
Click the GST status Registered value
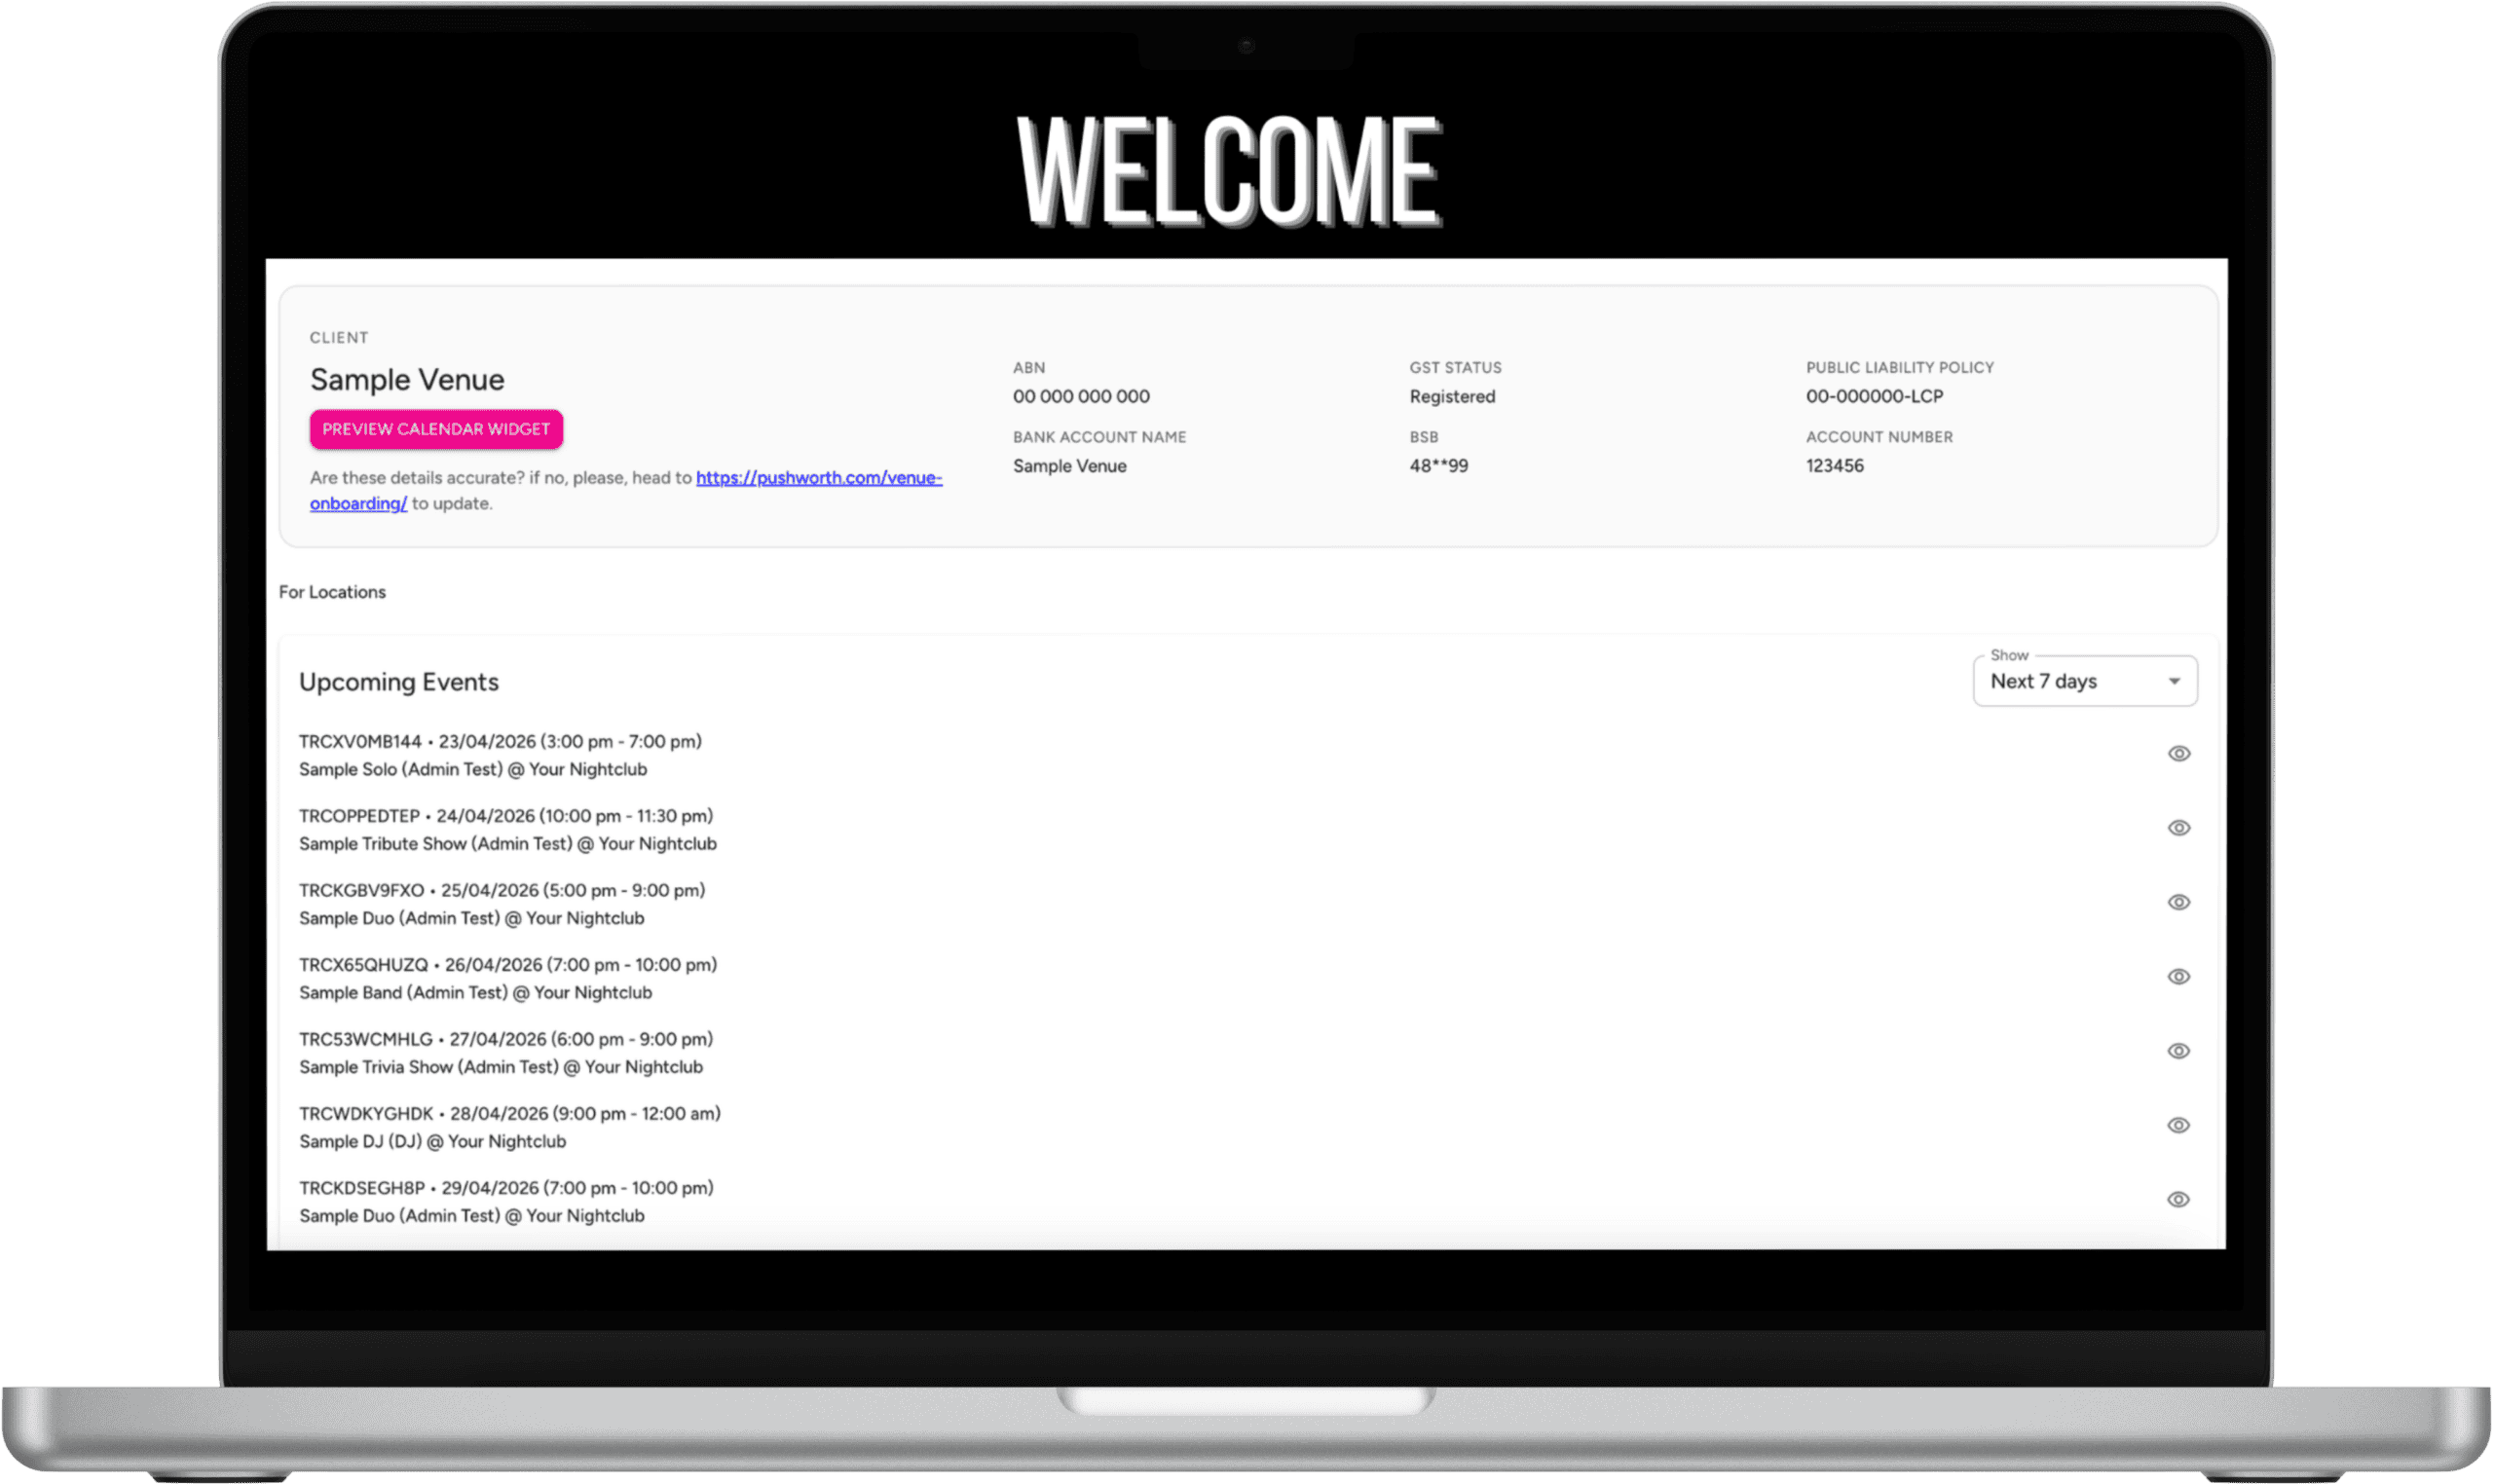point(1452,396)
